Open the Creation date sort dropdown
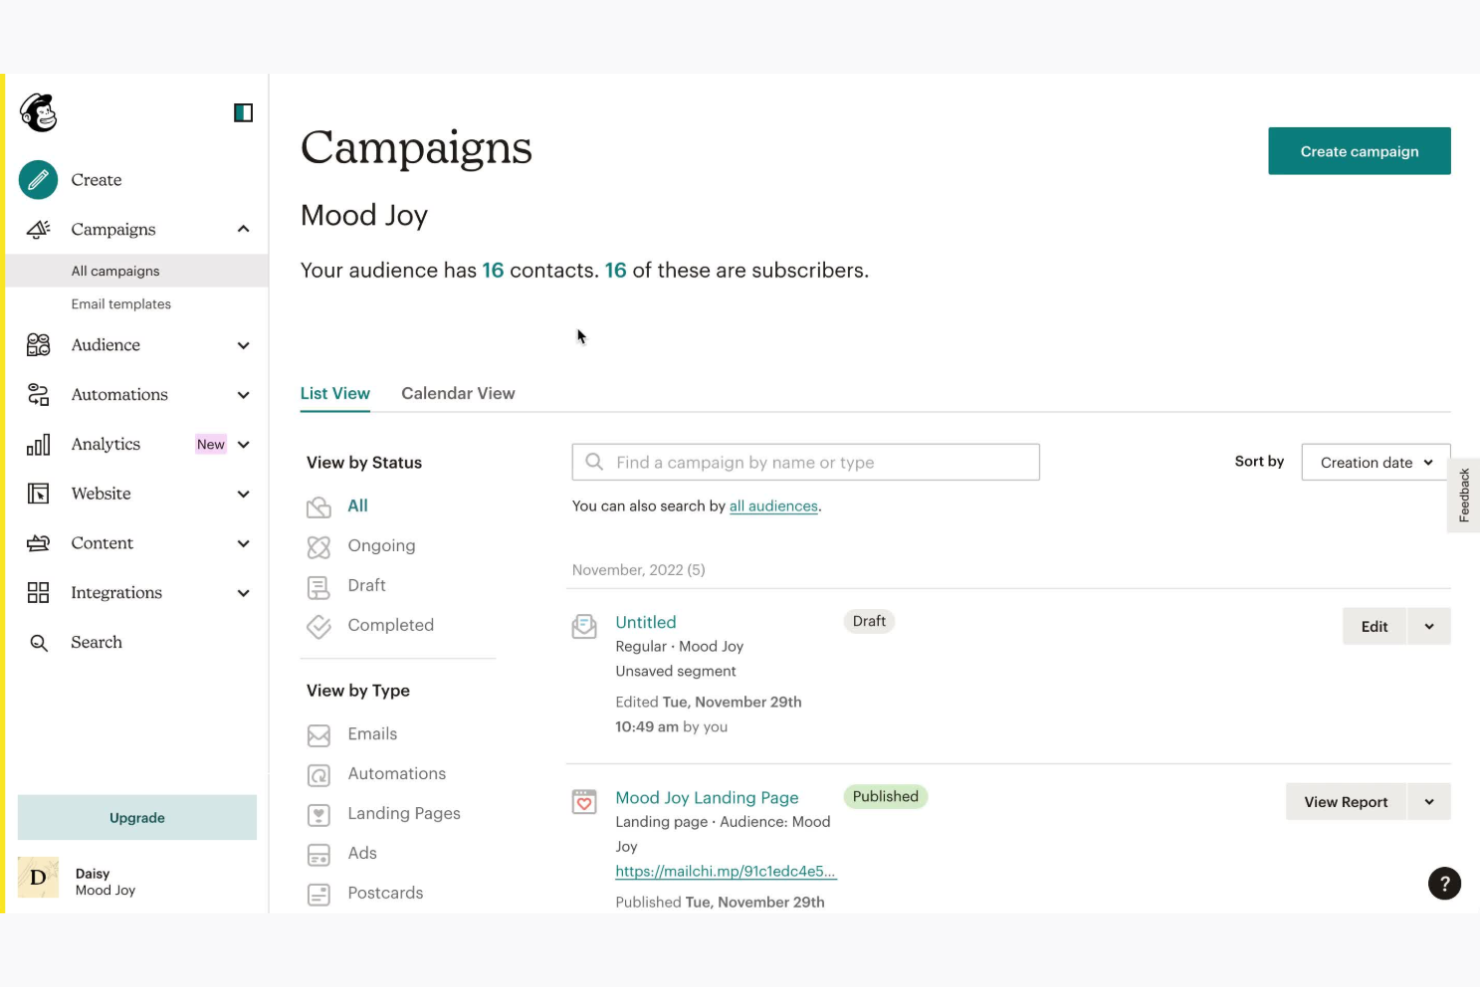The height and width of the screenshot is (987, 1480). 1374,462
